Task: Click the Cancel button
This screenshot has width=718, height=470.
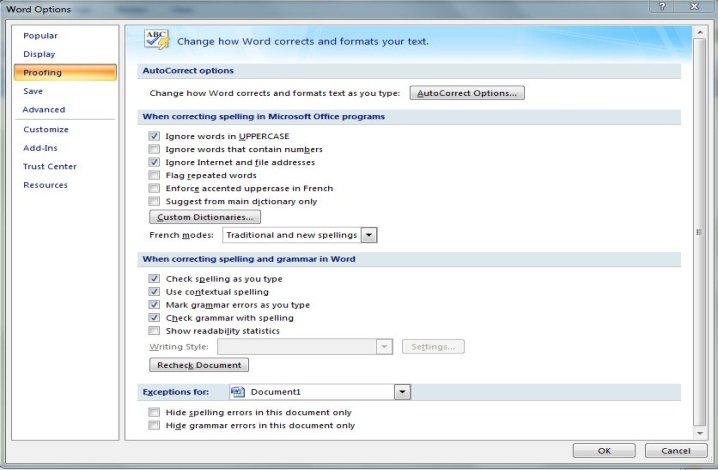Action: tap(676, 451)
